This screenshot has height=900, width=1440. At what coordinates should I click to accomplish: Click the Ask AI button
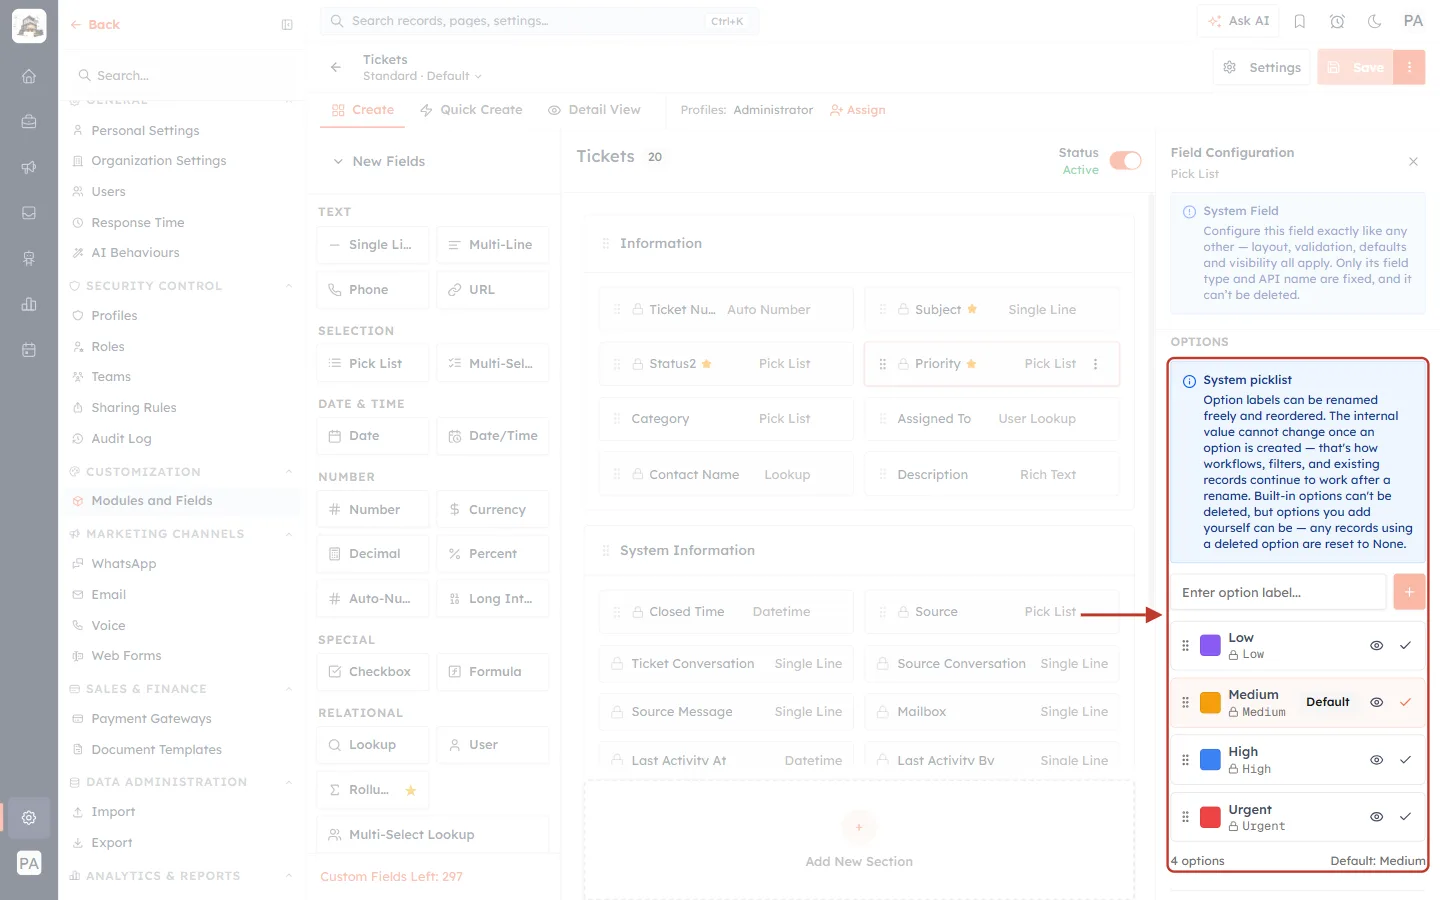pos(1238,21)
